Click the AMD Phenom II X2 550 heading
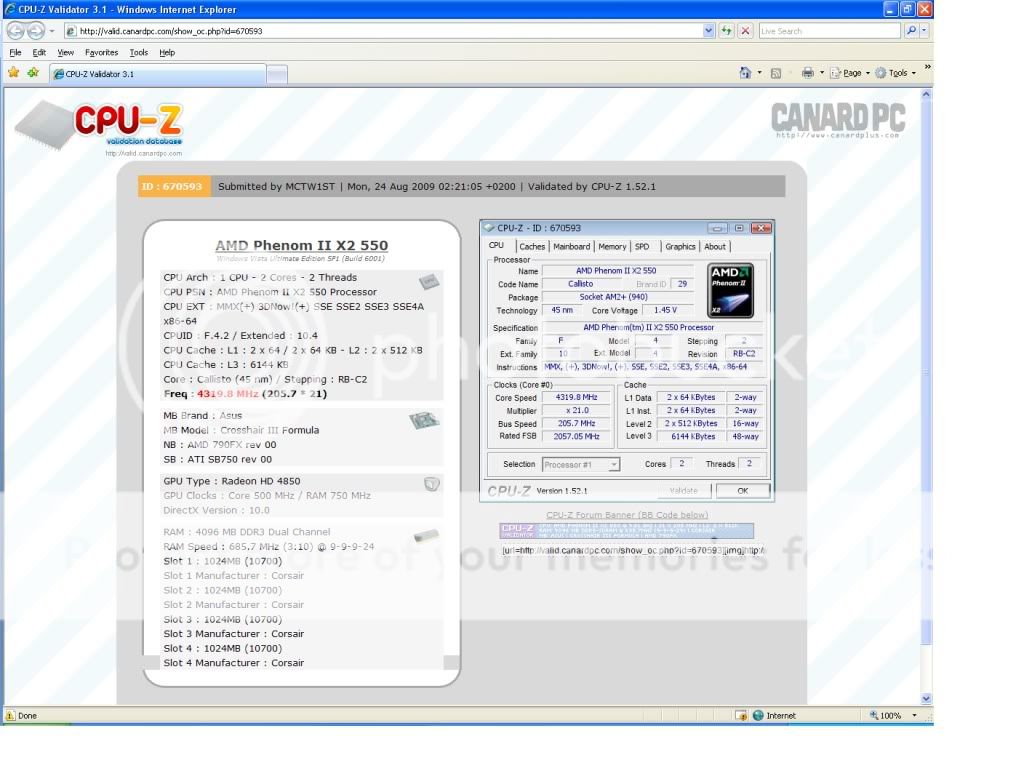This screenshot has height=768, width=1024. [302, 246]
